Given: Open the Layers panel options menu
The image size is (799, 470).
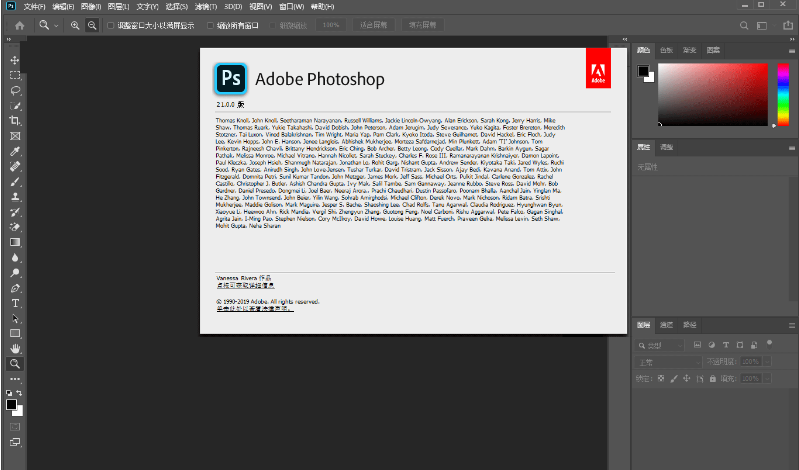Looking at the screenshot, I should click(792, 325).
